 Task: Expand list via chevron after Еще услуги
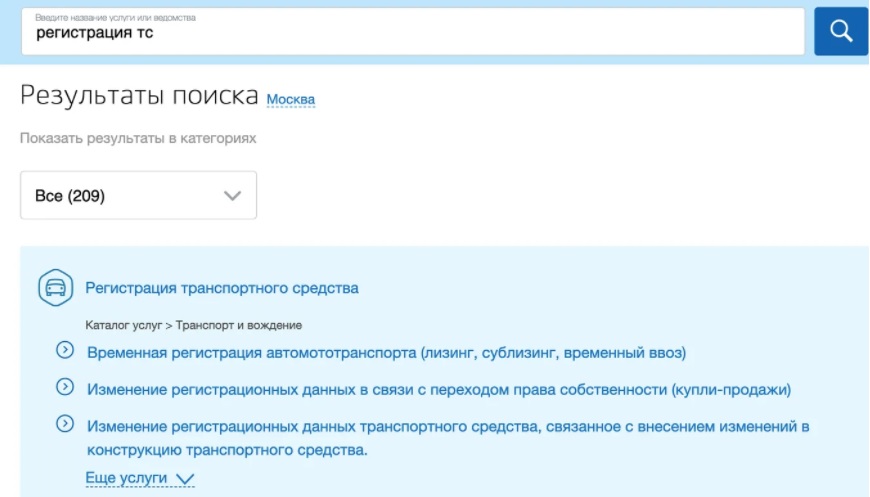tap(184, 480)
